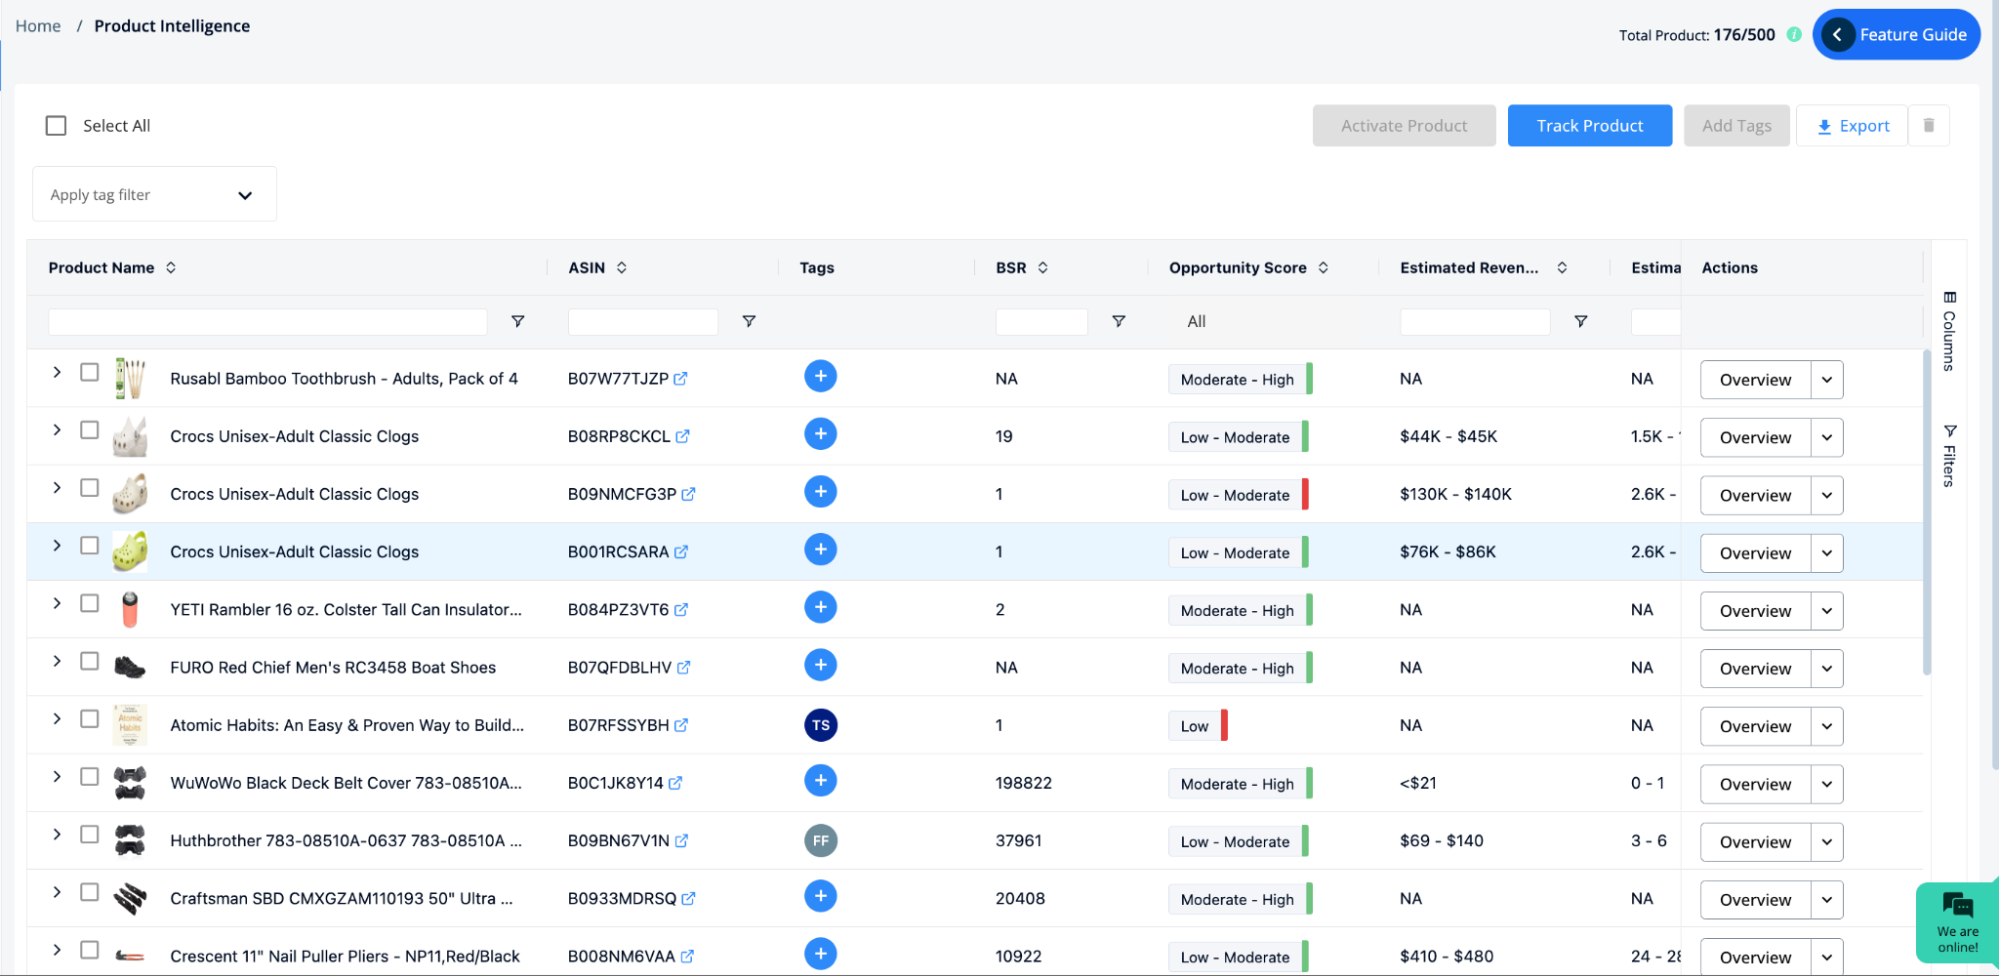Open the Overview dropdown arrow on FURO Boat Shoes row

(x=1826, y=668)
